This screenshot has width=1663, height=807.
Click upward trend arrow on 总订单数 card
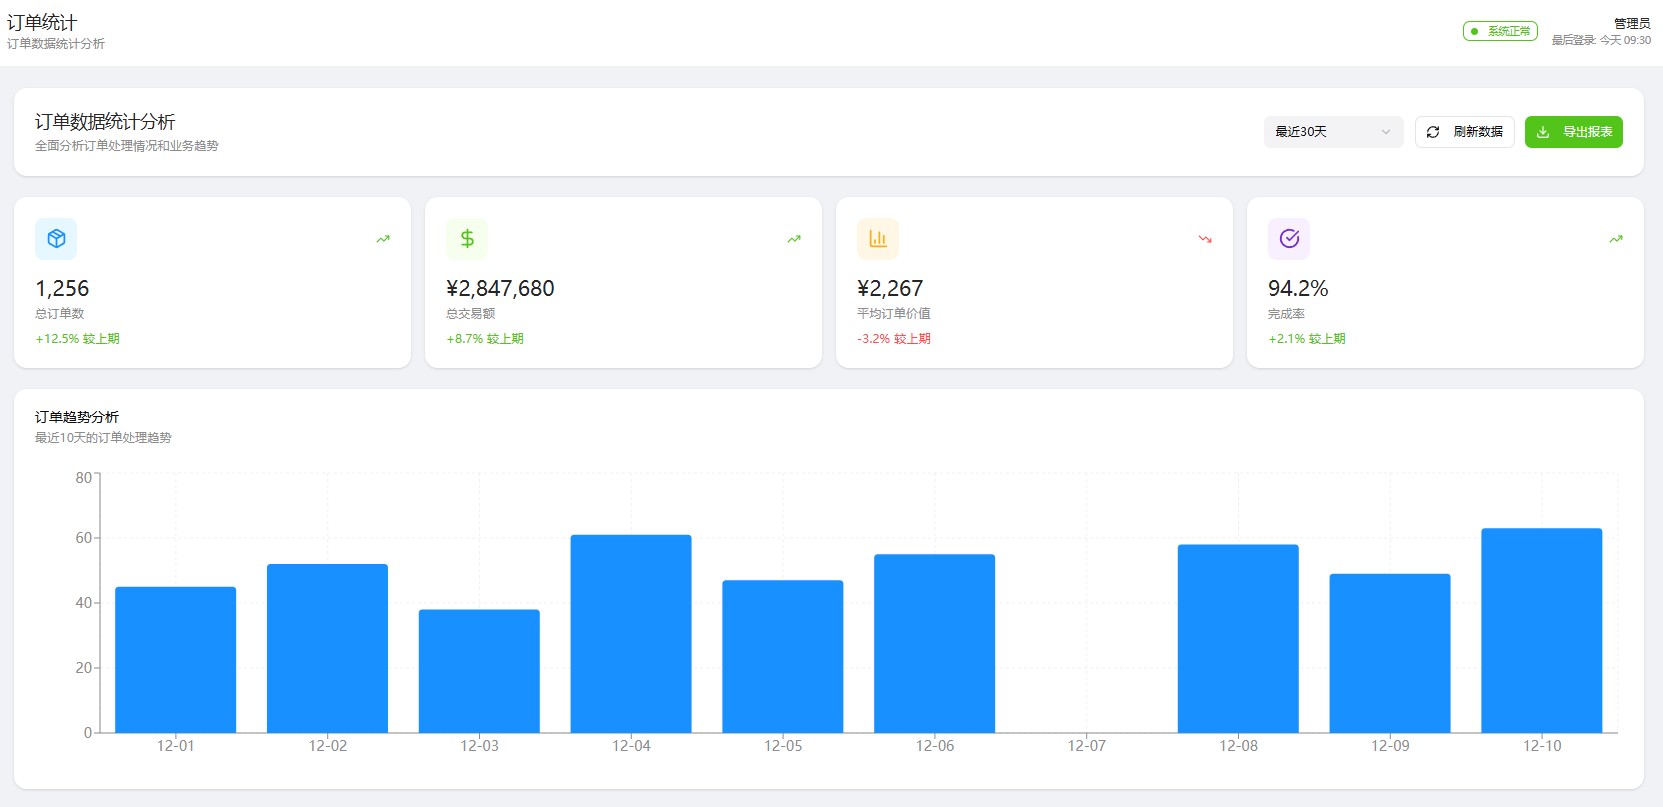(383, 239)
